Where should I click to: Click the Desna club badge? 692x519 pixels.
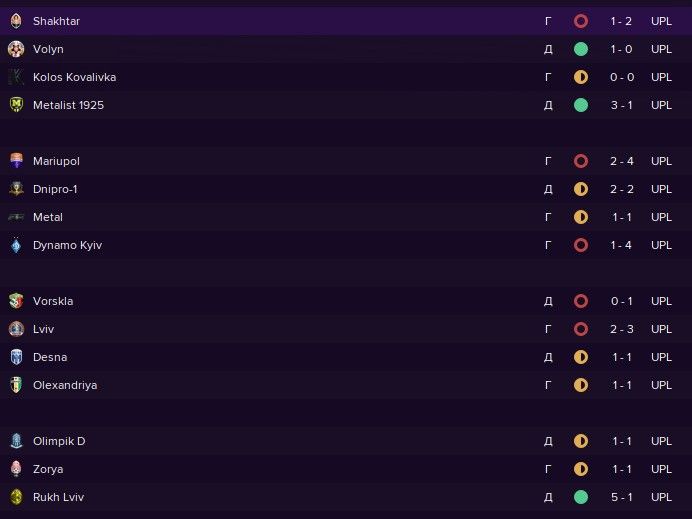(x=15, y=357)
